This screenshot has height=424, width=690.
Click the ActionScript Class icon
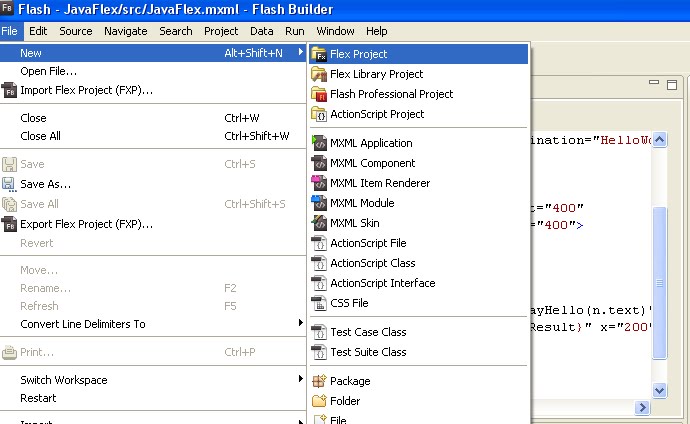319,263
